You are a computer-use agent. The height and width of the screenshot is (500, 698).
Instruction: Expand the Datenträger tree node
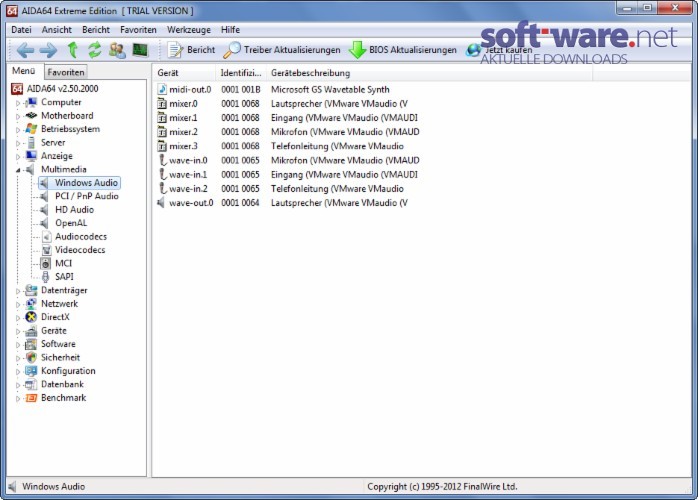tap(18, 291)
